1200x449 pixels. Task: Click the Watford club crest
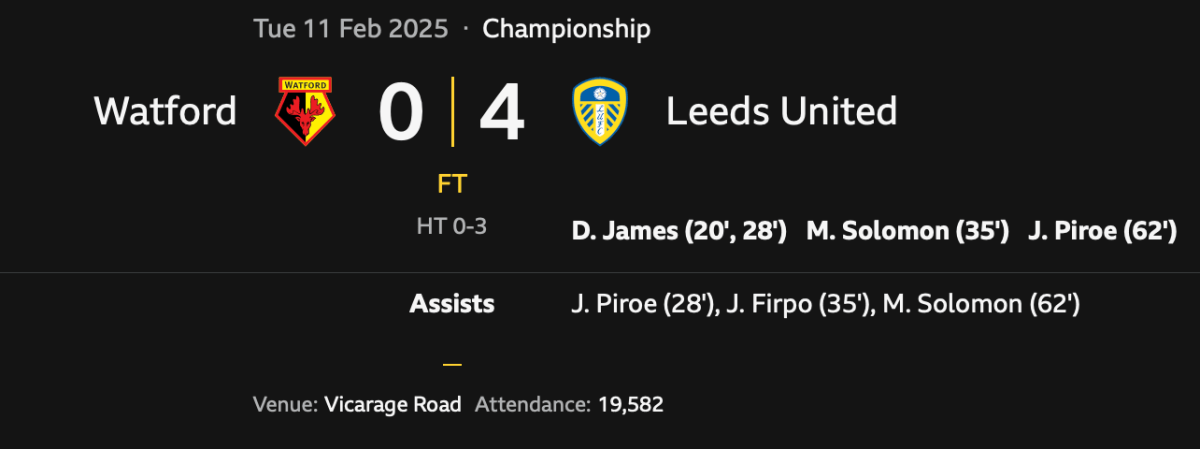306,112
